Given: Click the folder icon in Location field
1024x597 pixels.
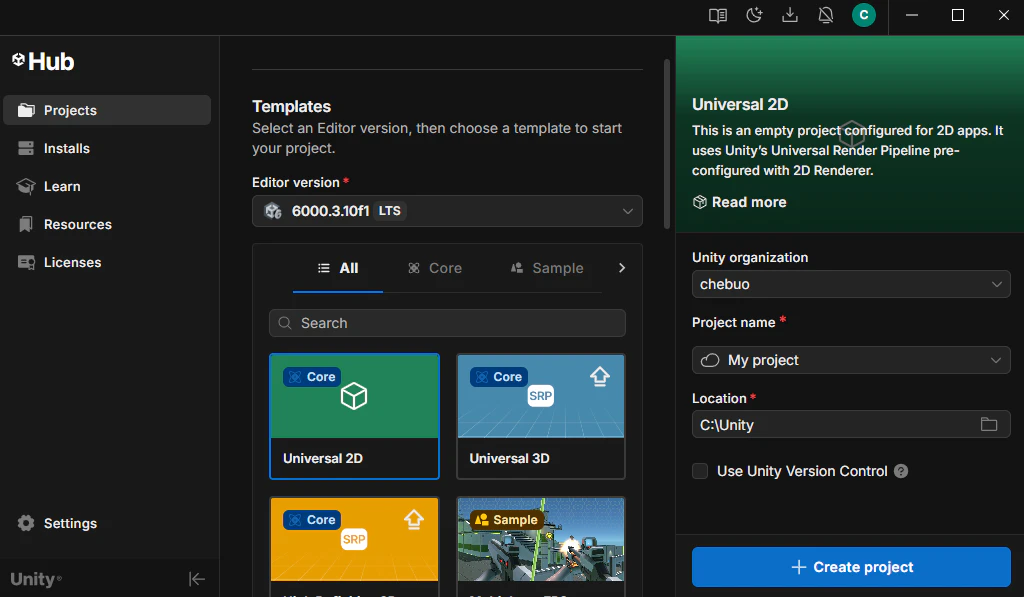Looking at the screenshot, I should (989, 425).
